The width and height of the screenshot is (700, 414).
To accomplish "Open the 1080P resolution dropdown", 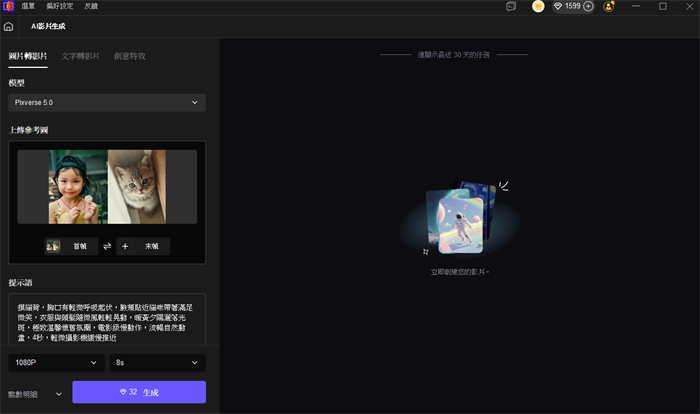I will coord(54,362).
